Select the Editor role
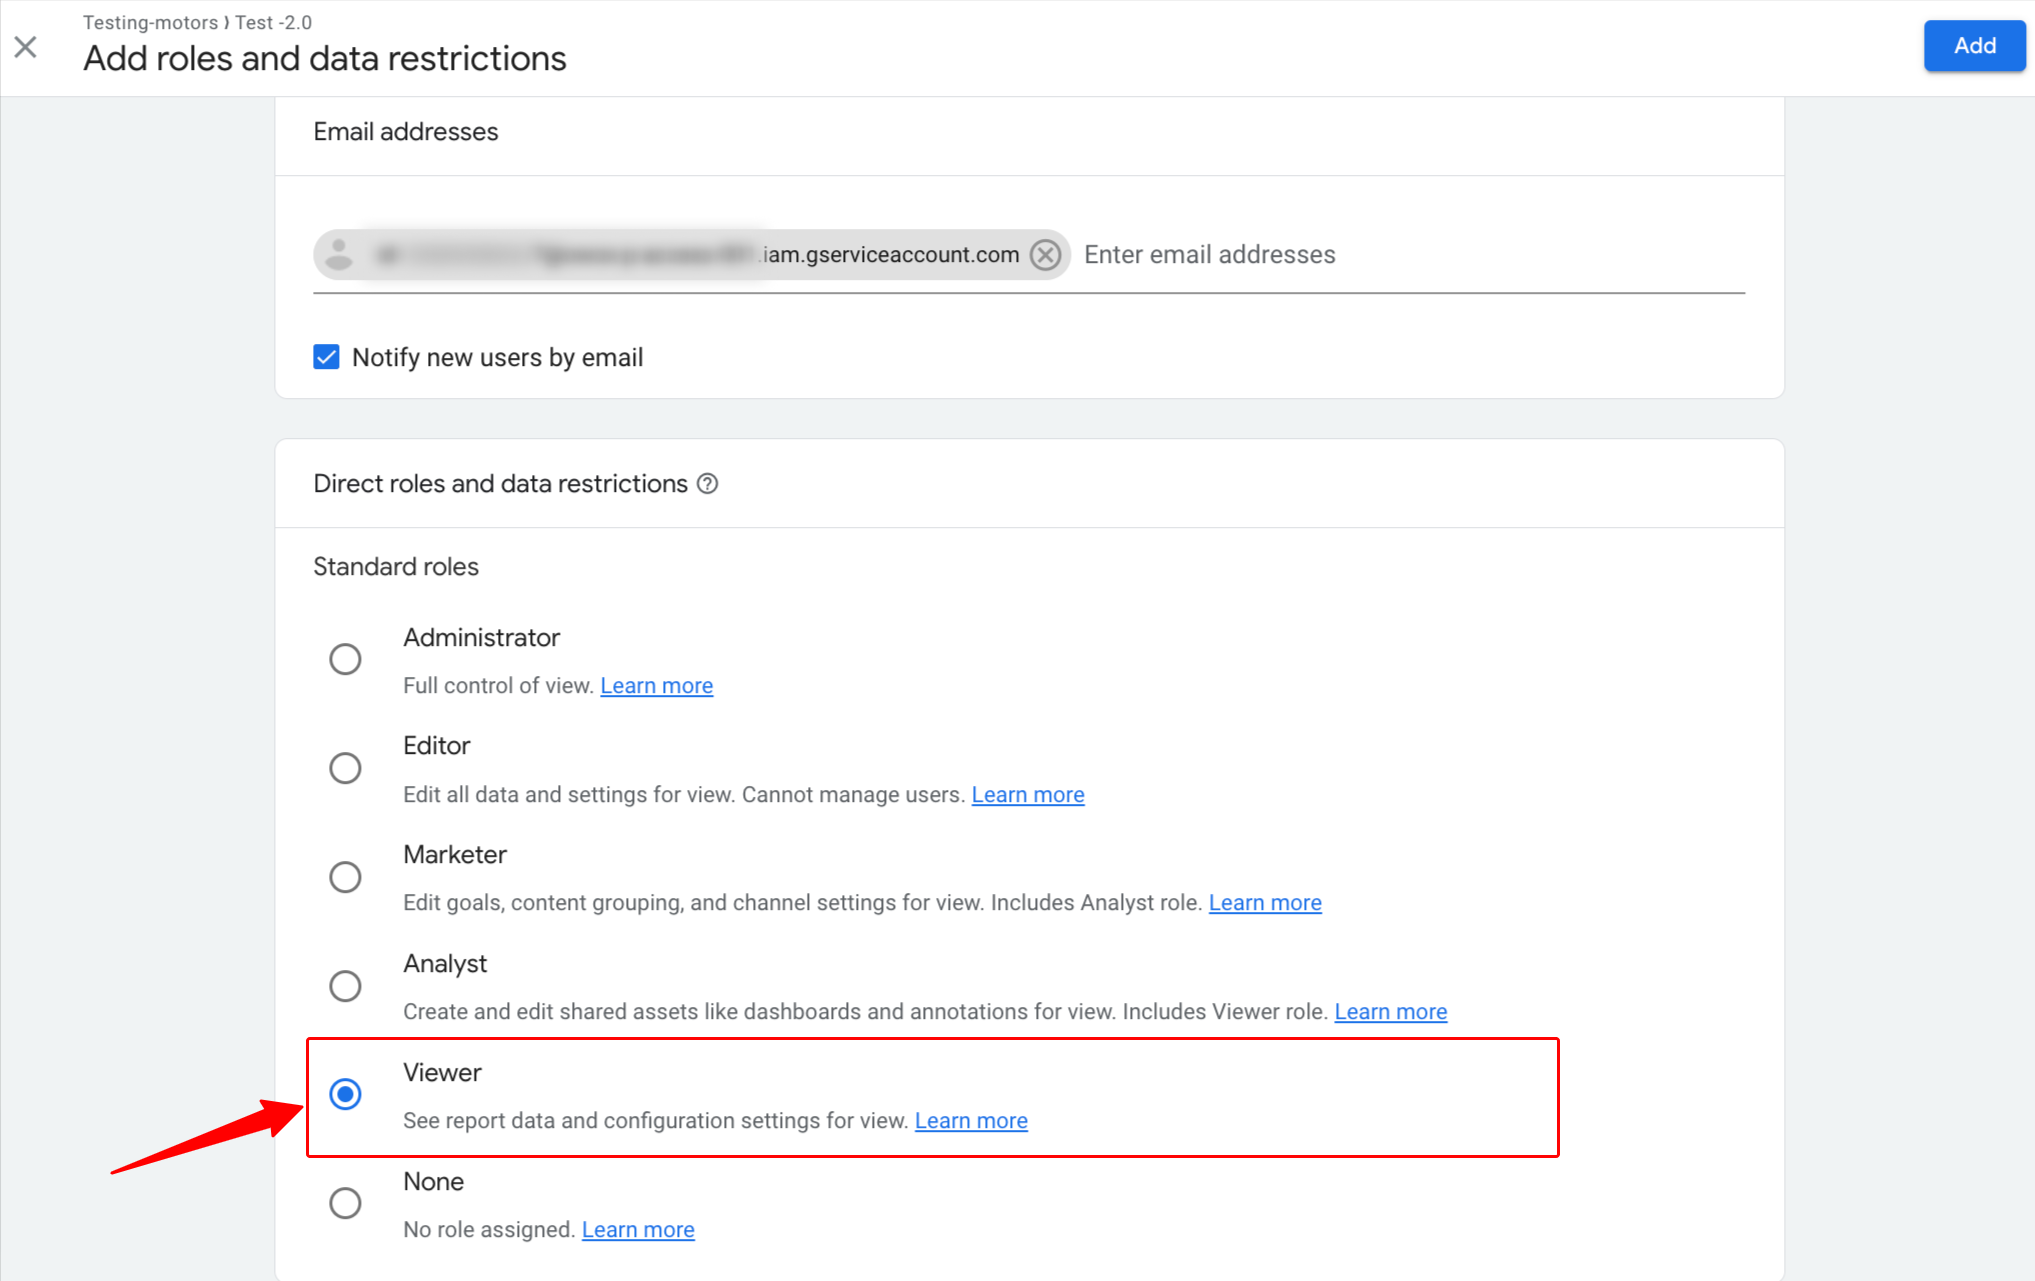2035x1281 pixels. pos(346,768)
